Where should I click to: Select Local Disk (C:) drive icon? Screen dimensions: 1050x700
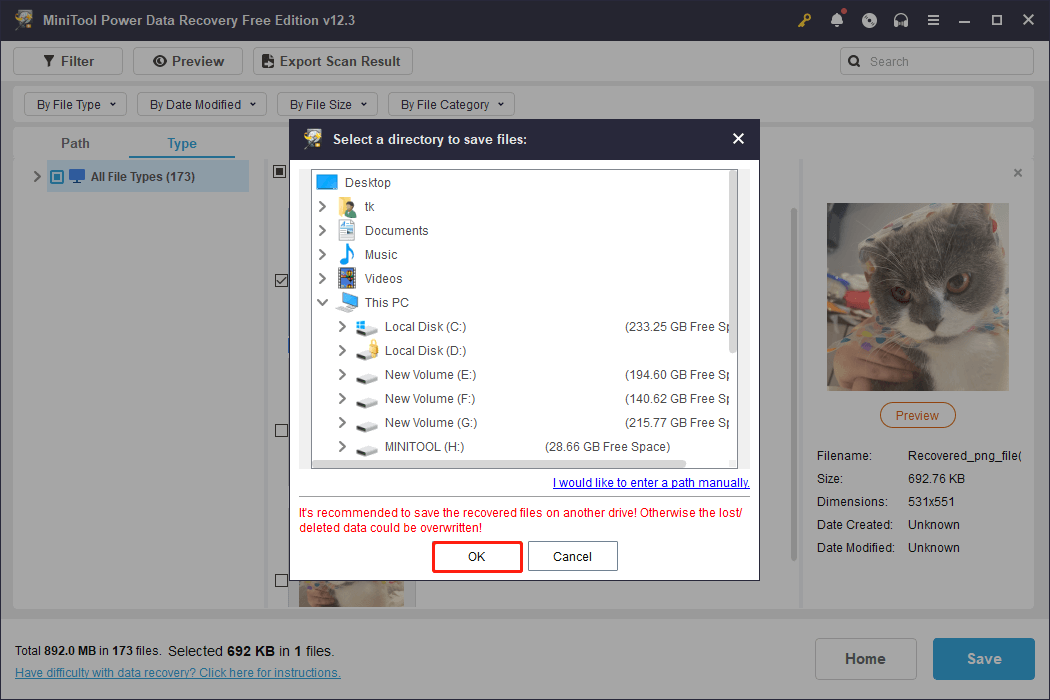[x=367, y=327]
